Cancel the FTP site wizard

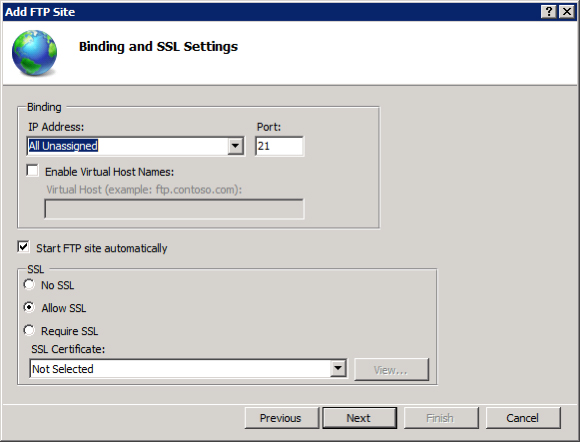coord(523,418)
